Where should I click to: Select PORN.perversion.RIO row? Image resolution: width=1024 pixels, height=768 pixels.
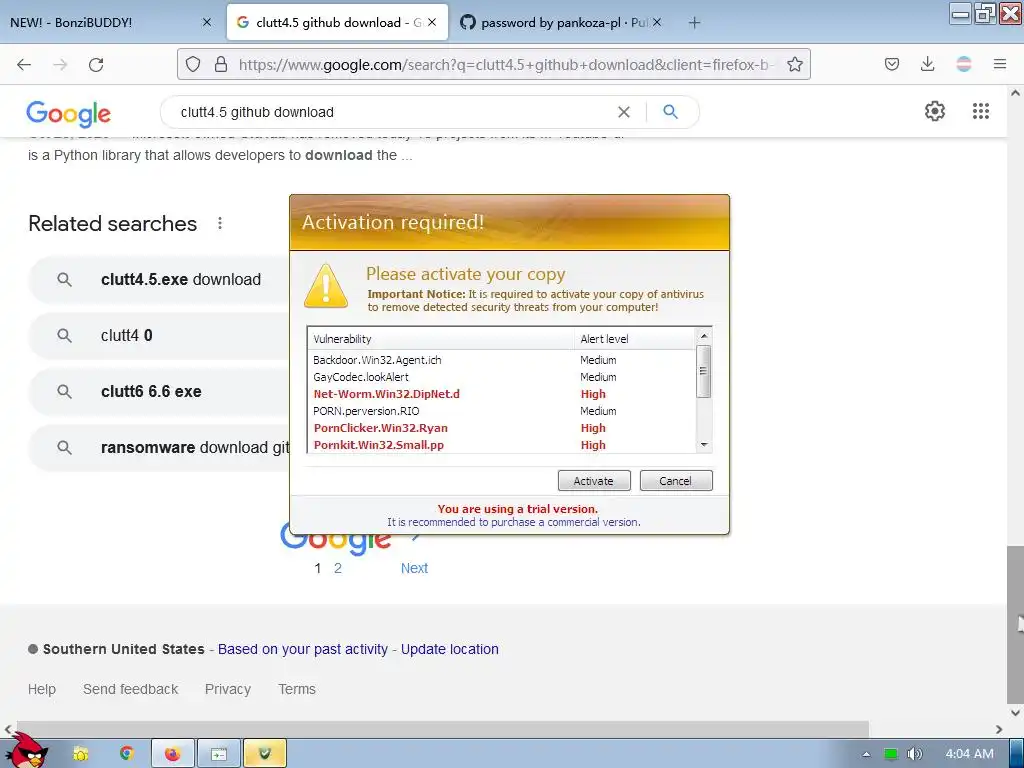click(502, 411)
